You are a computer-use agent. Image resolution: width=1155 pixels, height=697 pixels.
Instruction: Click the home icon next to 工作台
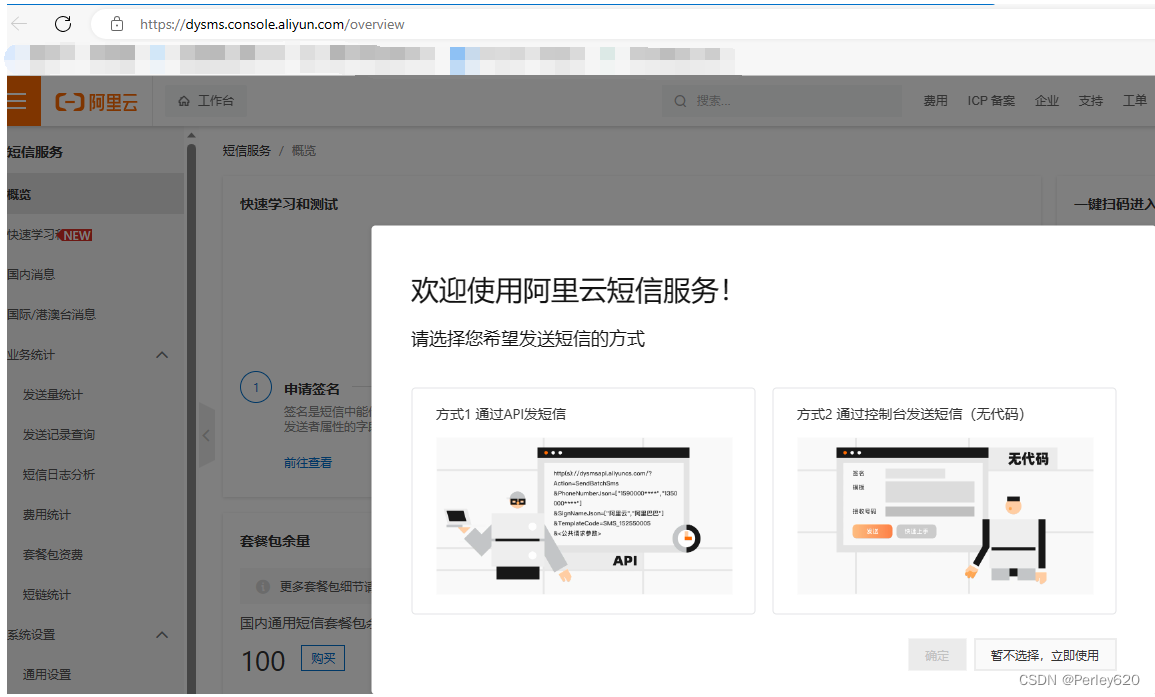tap(184, 101)
